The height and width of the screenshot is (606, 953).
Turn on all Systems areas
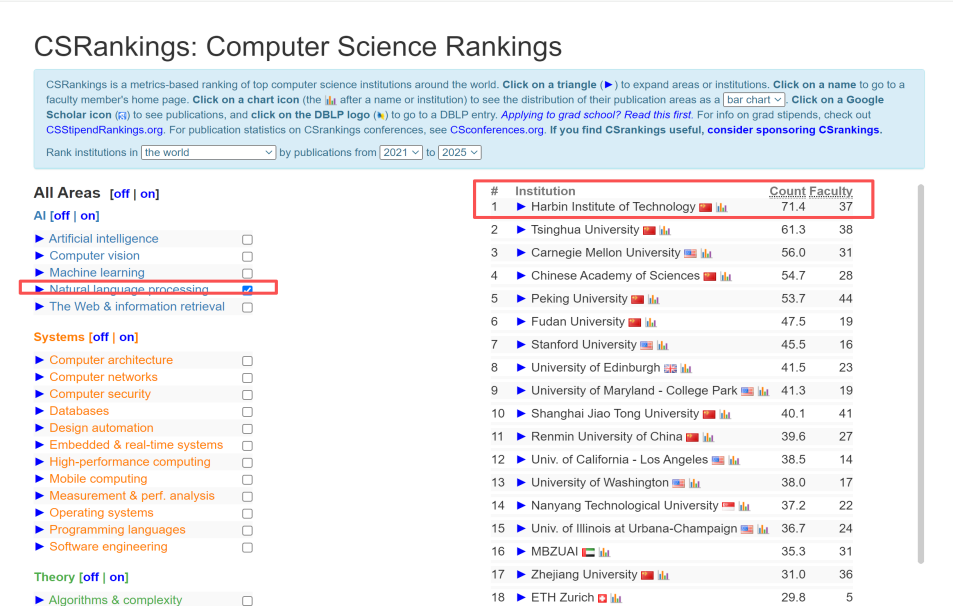(127, 337)
